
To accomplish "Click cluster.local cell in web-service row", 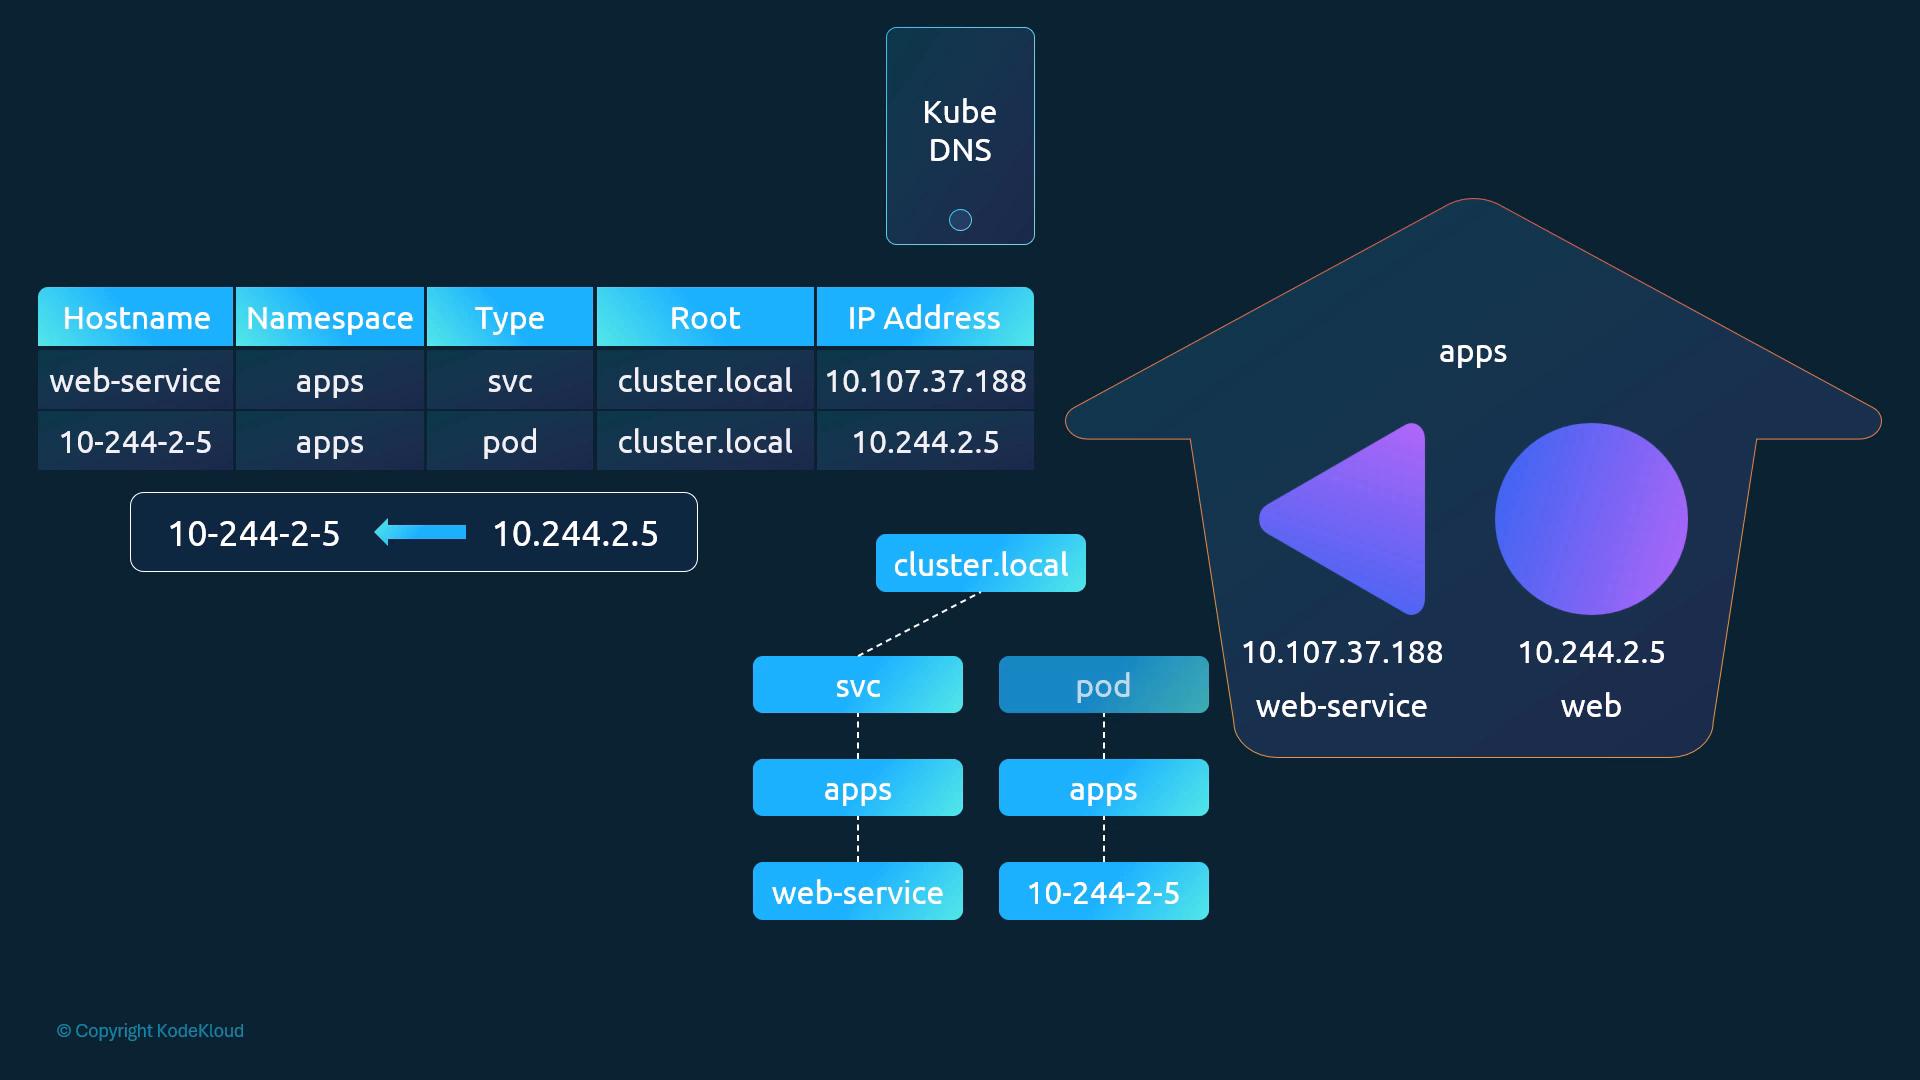I will tap(705, 380).
